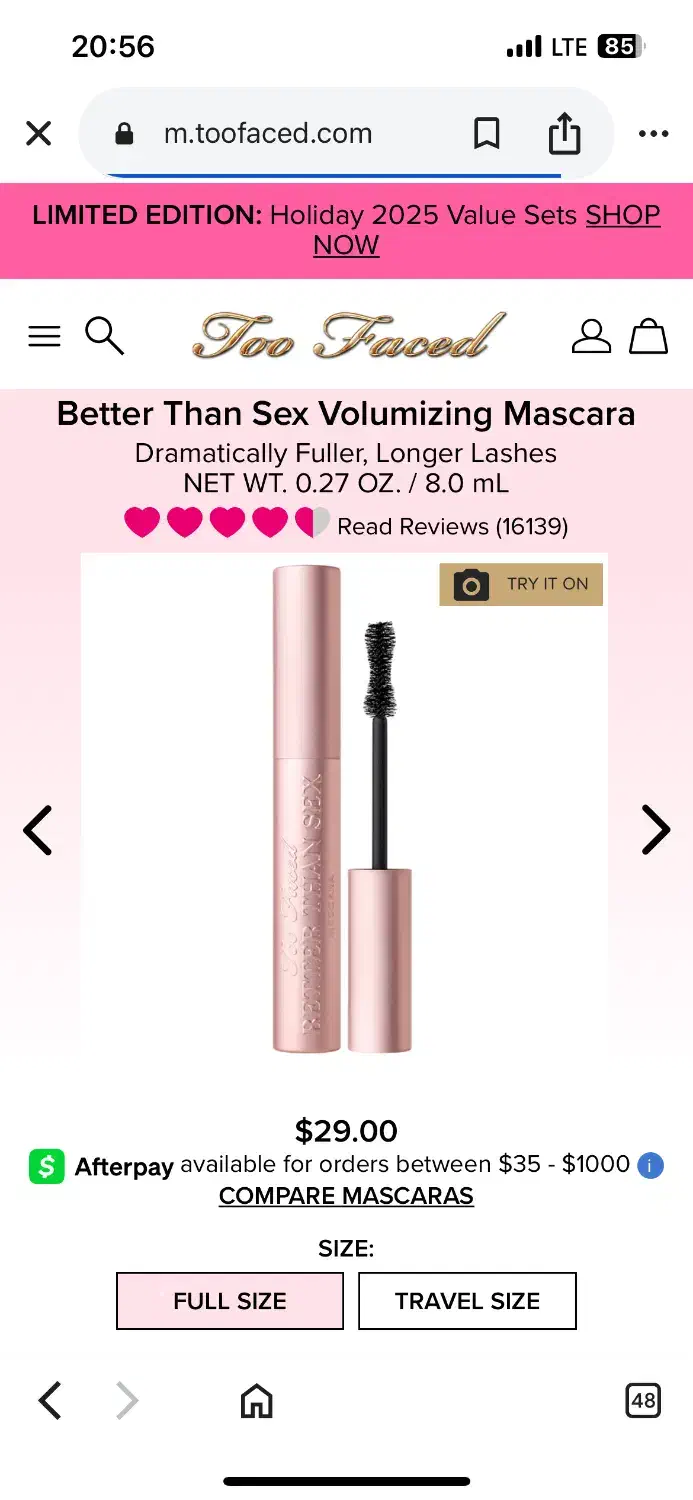Open the COMPARE MASCARAS link
This screenshot has height=1500, width=693.
346,1196
